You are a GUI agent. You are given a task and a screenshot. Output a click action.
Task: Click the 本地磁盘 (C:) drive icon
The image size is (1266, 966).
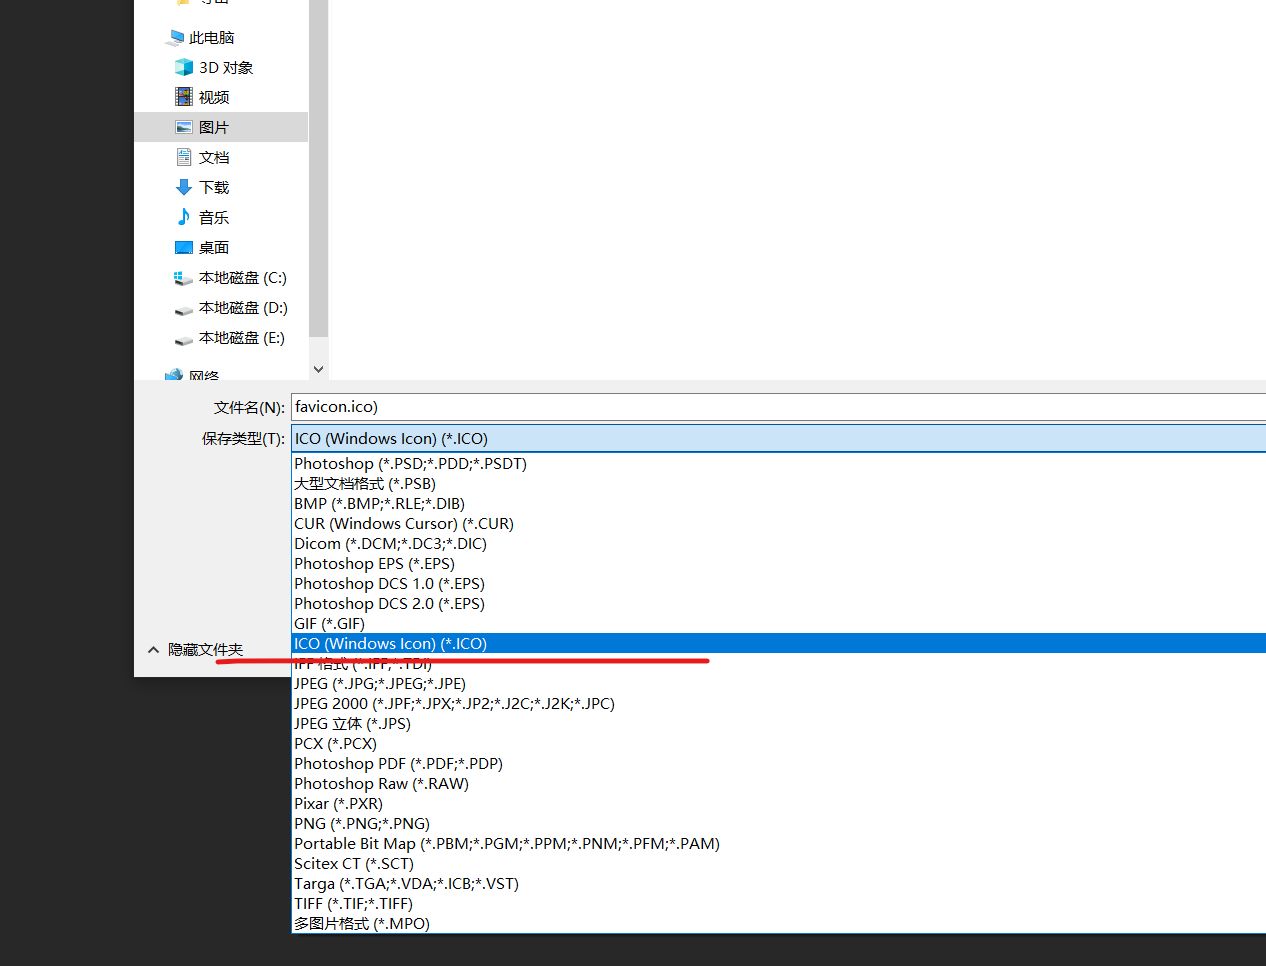coord(184,278)
